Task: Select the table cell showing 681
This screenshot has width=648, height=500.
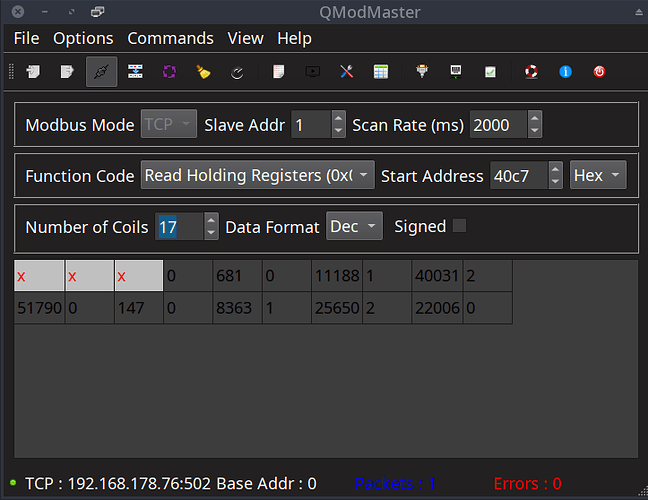Action: coord(237,276)
